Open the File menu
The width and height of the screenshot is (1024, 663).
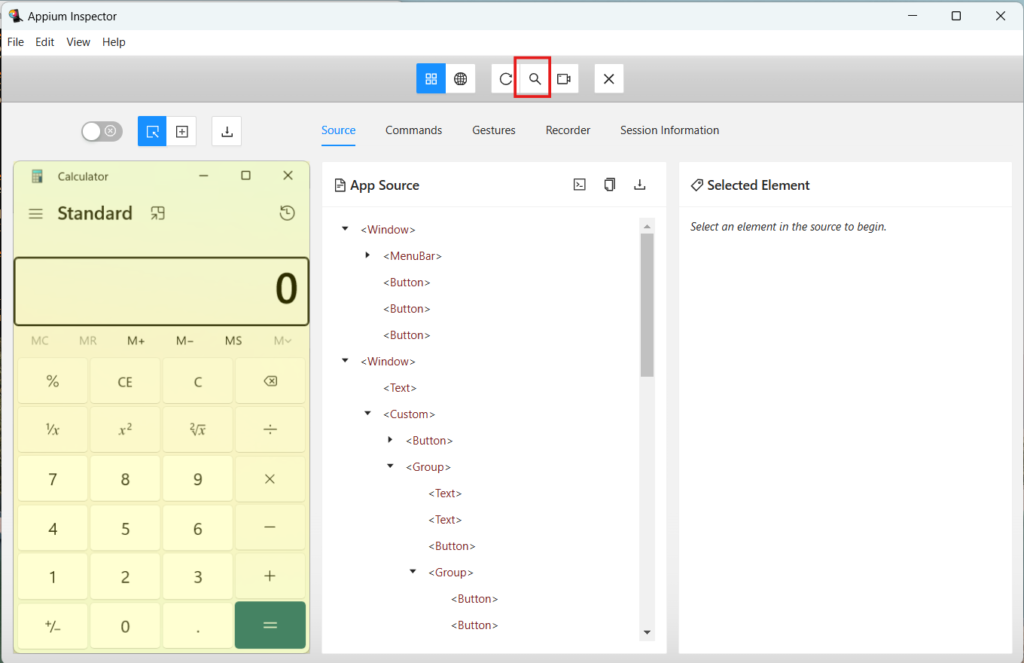pyautogui.click(x=15, y=42)
